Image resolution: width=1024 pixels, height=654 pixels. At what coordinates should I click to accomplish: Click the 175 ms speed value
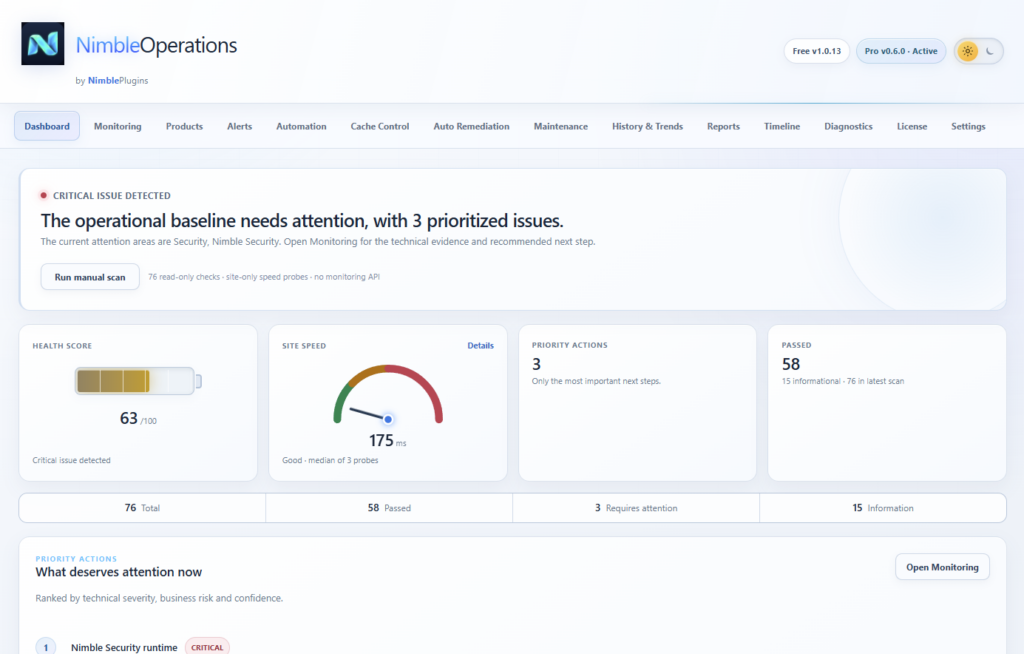[x=388, y=441]
